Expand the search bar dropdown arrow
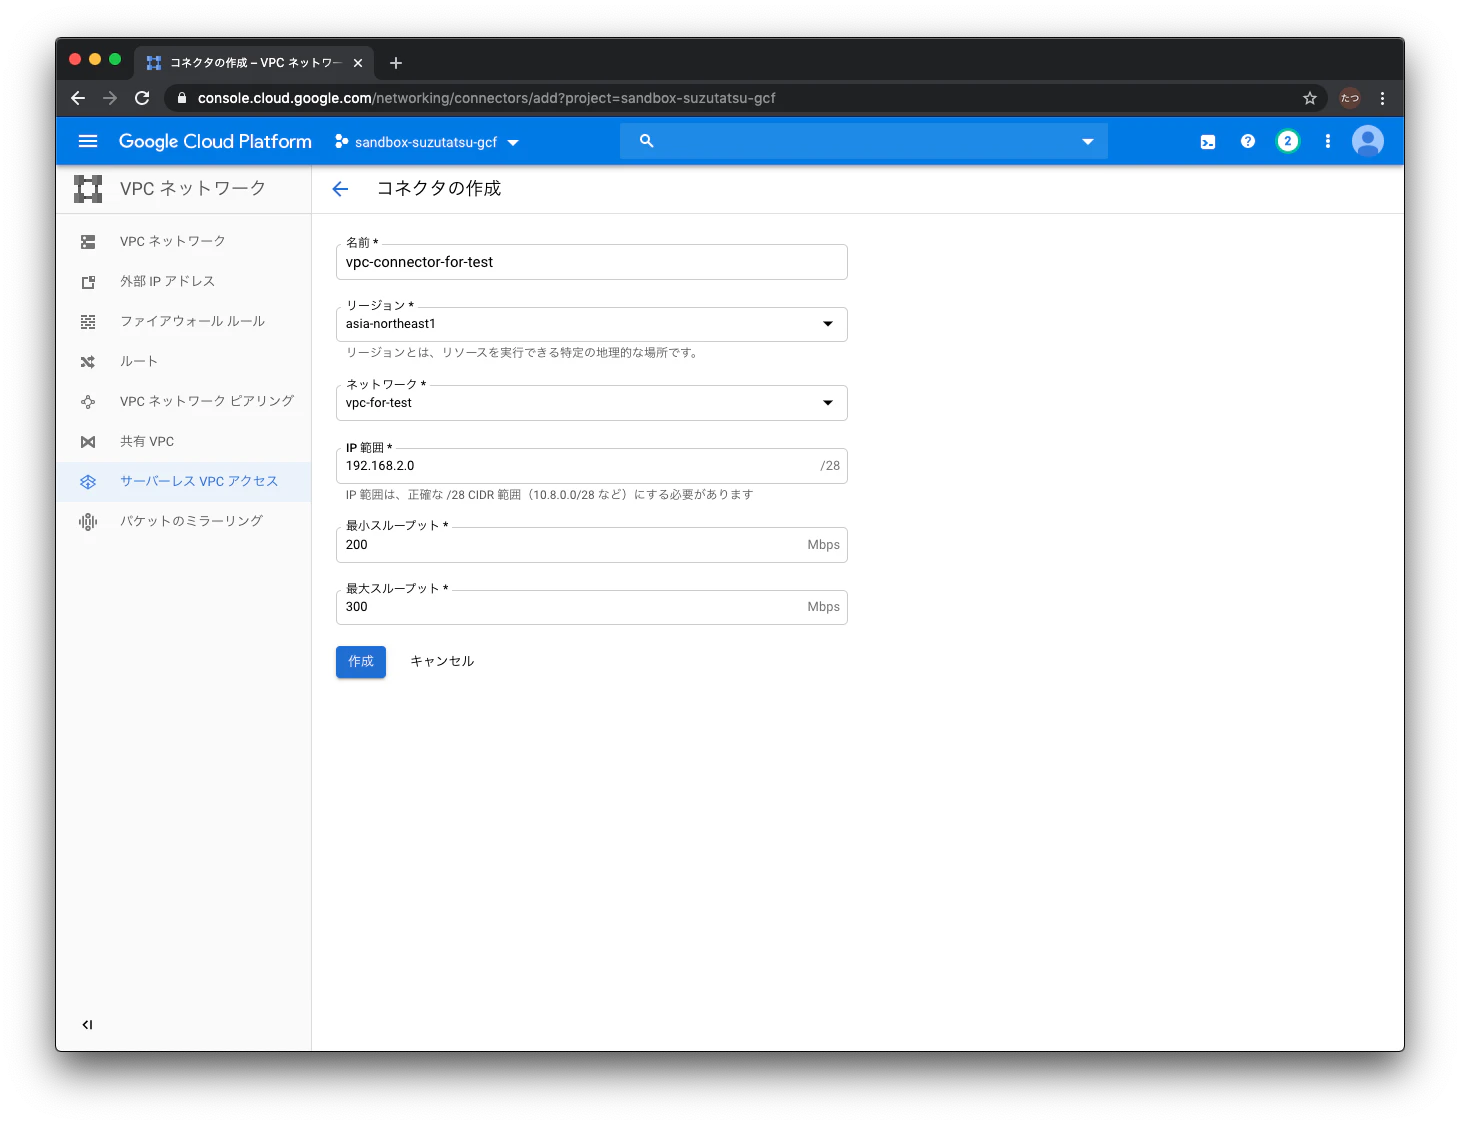Screen dimensions: 1460x1125 (1088, 142)
